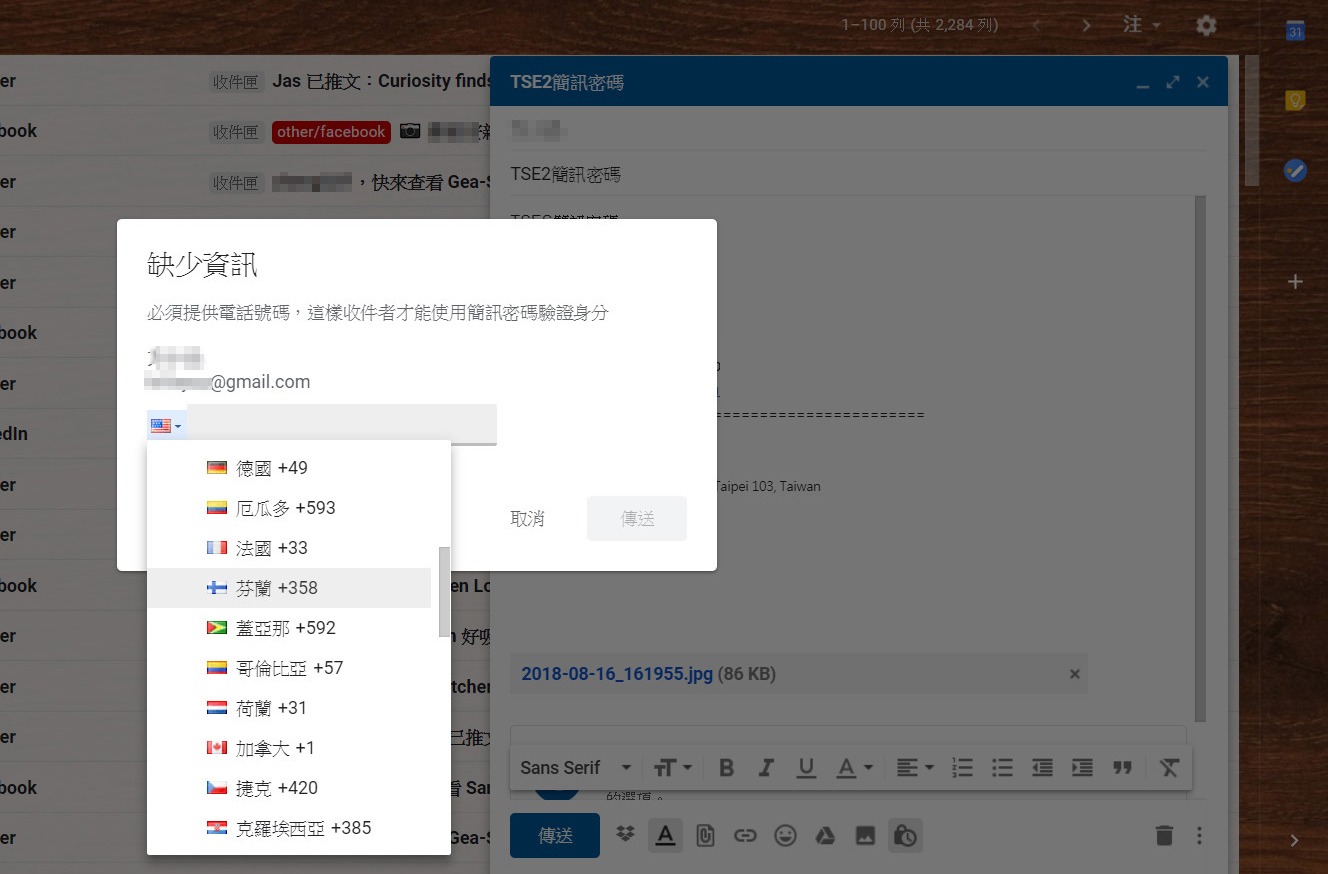Insert files using the Google Drive icon
The height and width of the screenshot is (874, 1328).
pos(825,835)
